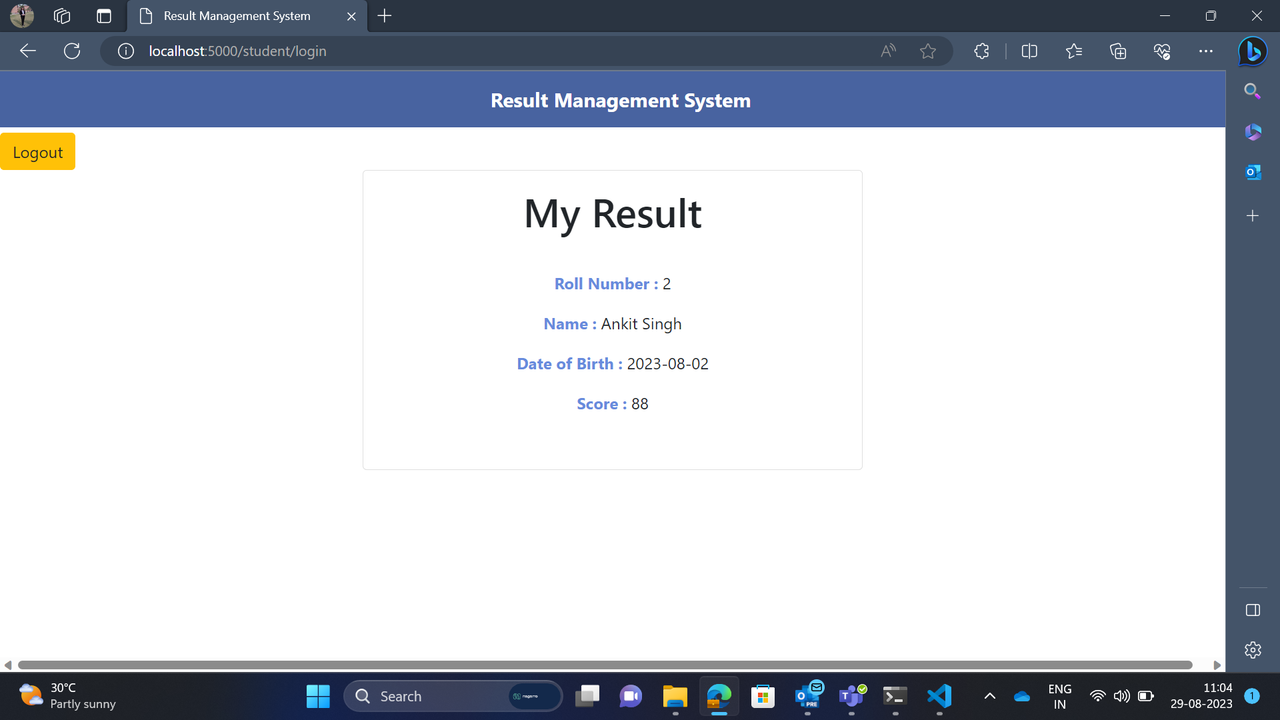Open Windows Terminal from the taskbar
The width and height of the screenshot is (1280, 720).
pos(894,696)
